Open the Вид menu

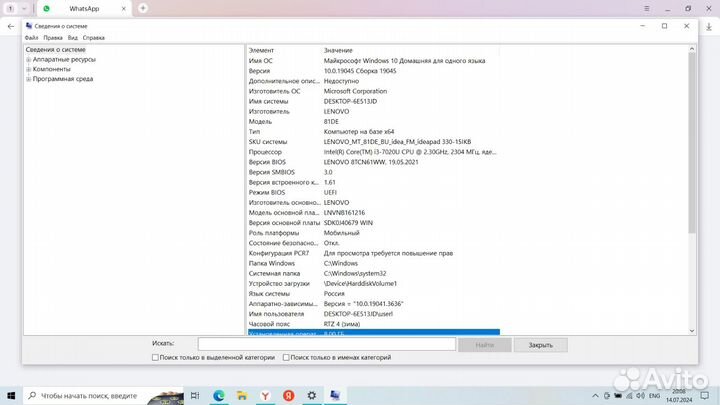[73, 38]
